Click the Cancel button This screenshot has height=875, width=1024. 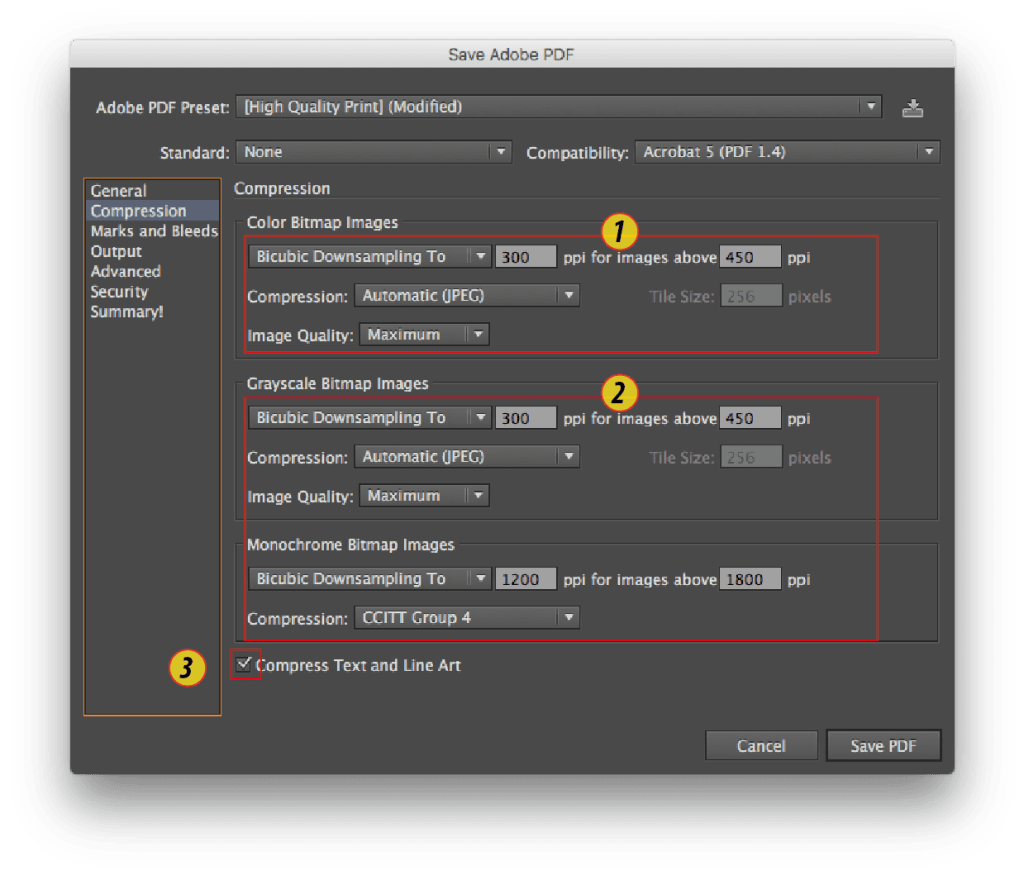click(x=761, y=744)
